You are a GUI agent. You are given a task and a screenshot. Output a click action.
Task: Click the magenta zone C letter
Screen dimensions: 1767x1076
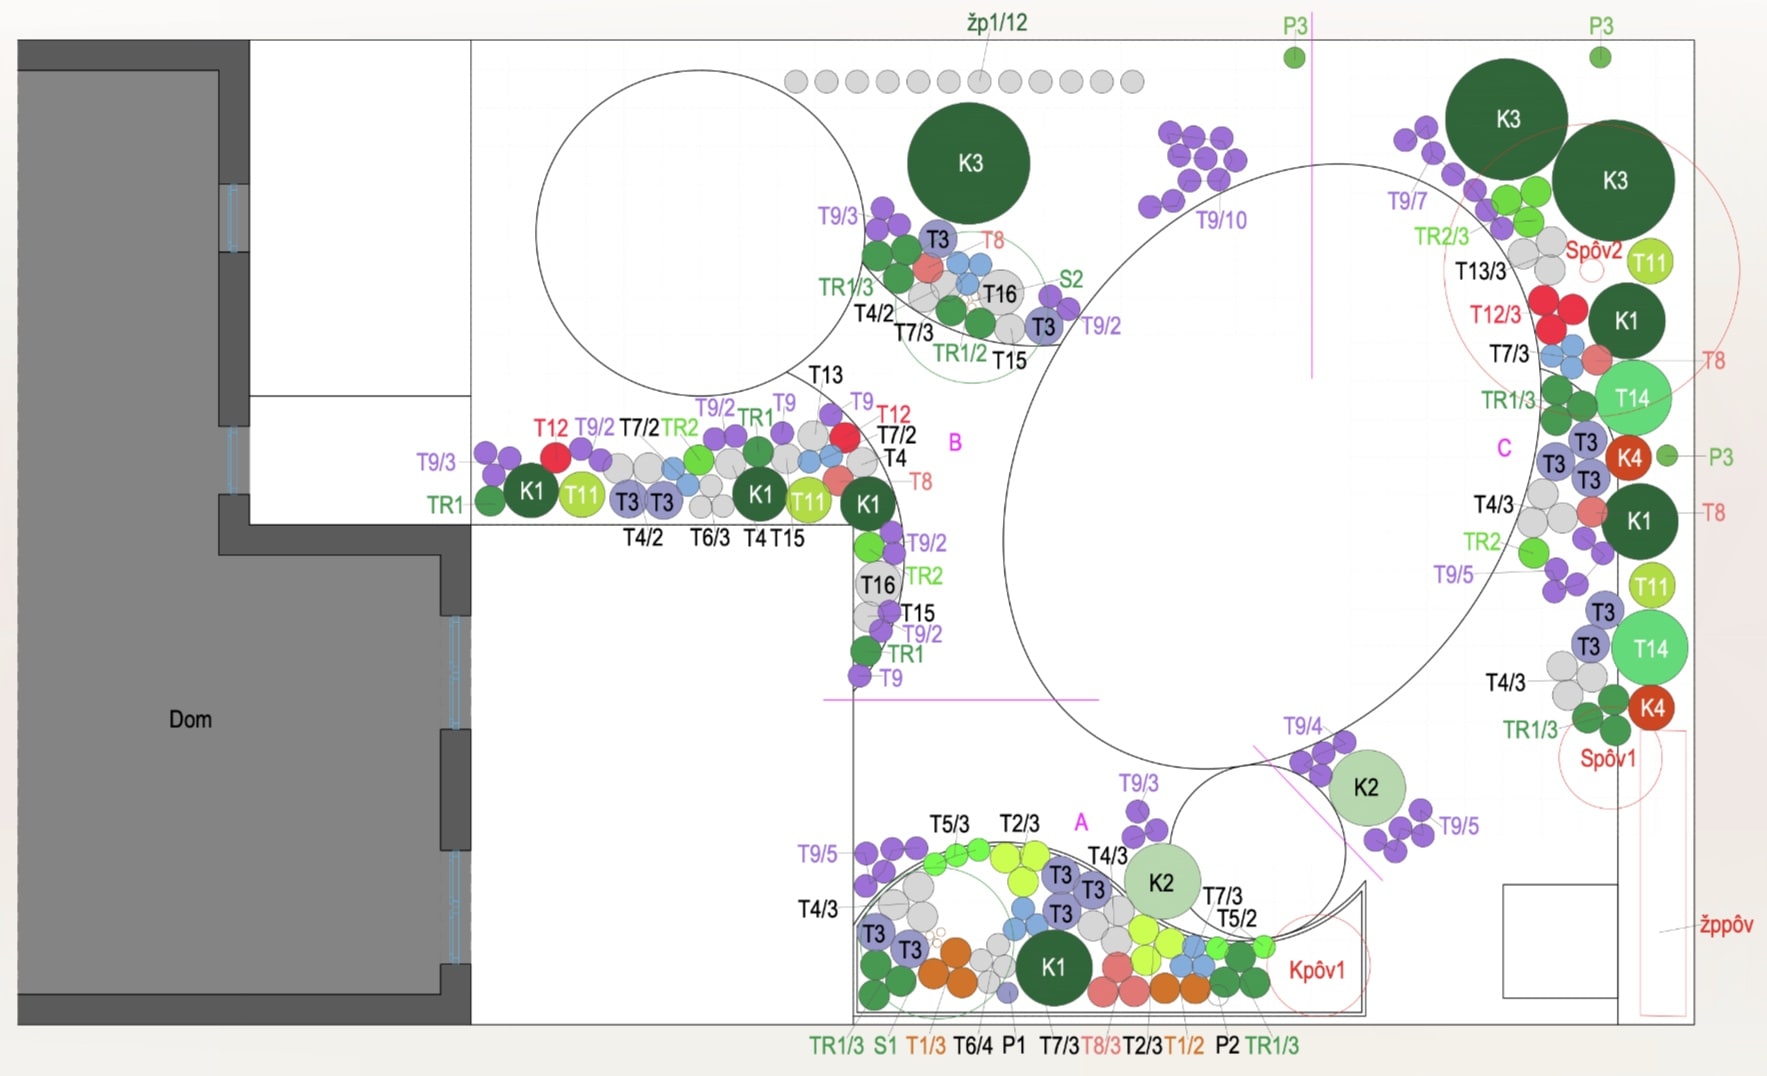(x=1503, y=448)
